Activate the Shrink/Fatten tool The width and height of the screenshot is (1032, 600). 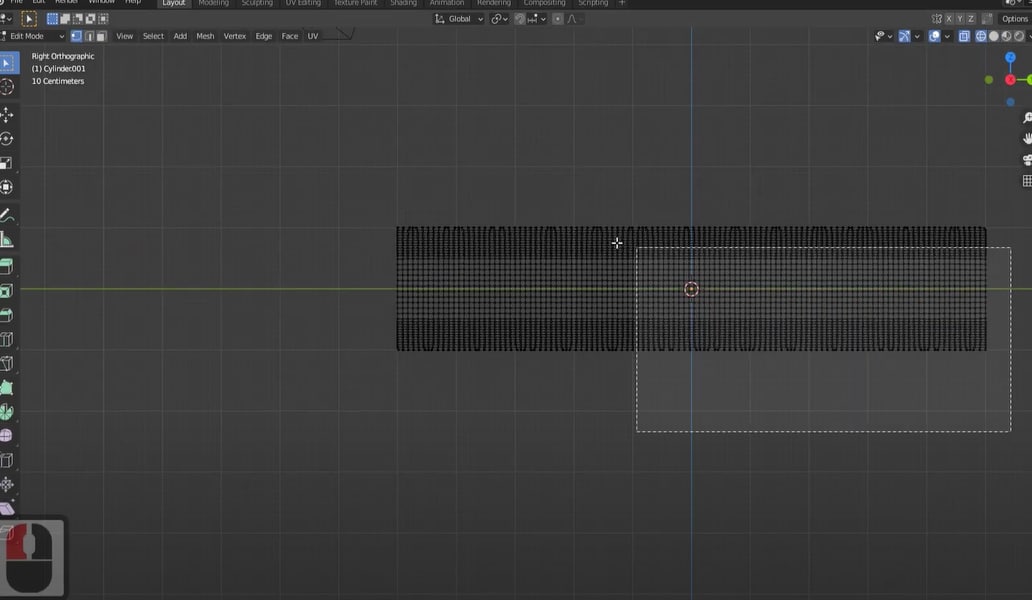click(7, 485)
